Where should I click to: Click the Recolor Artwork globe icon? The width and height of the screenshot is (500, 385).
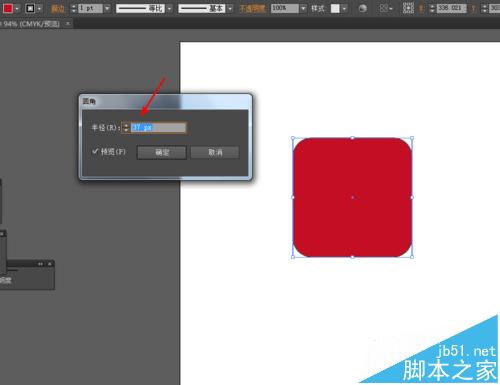tap(363, 9)
